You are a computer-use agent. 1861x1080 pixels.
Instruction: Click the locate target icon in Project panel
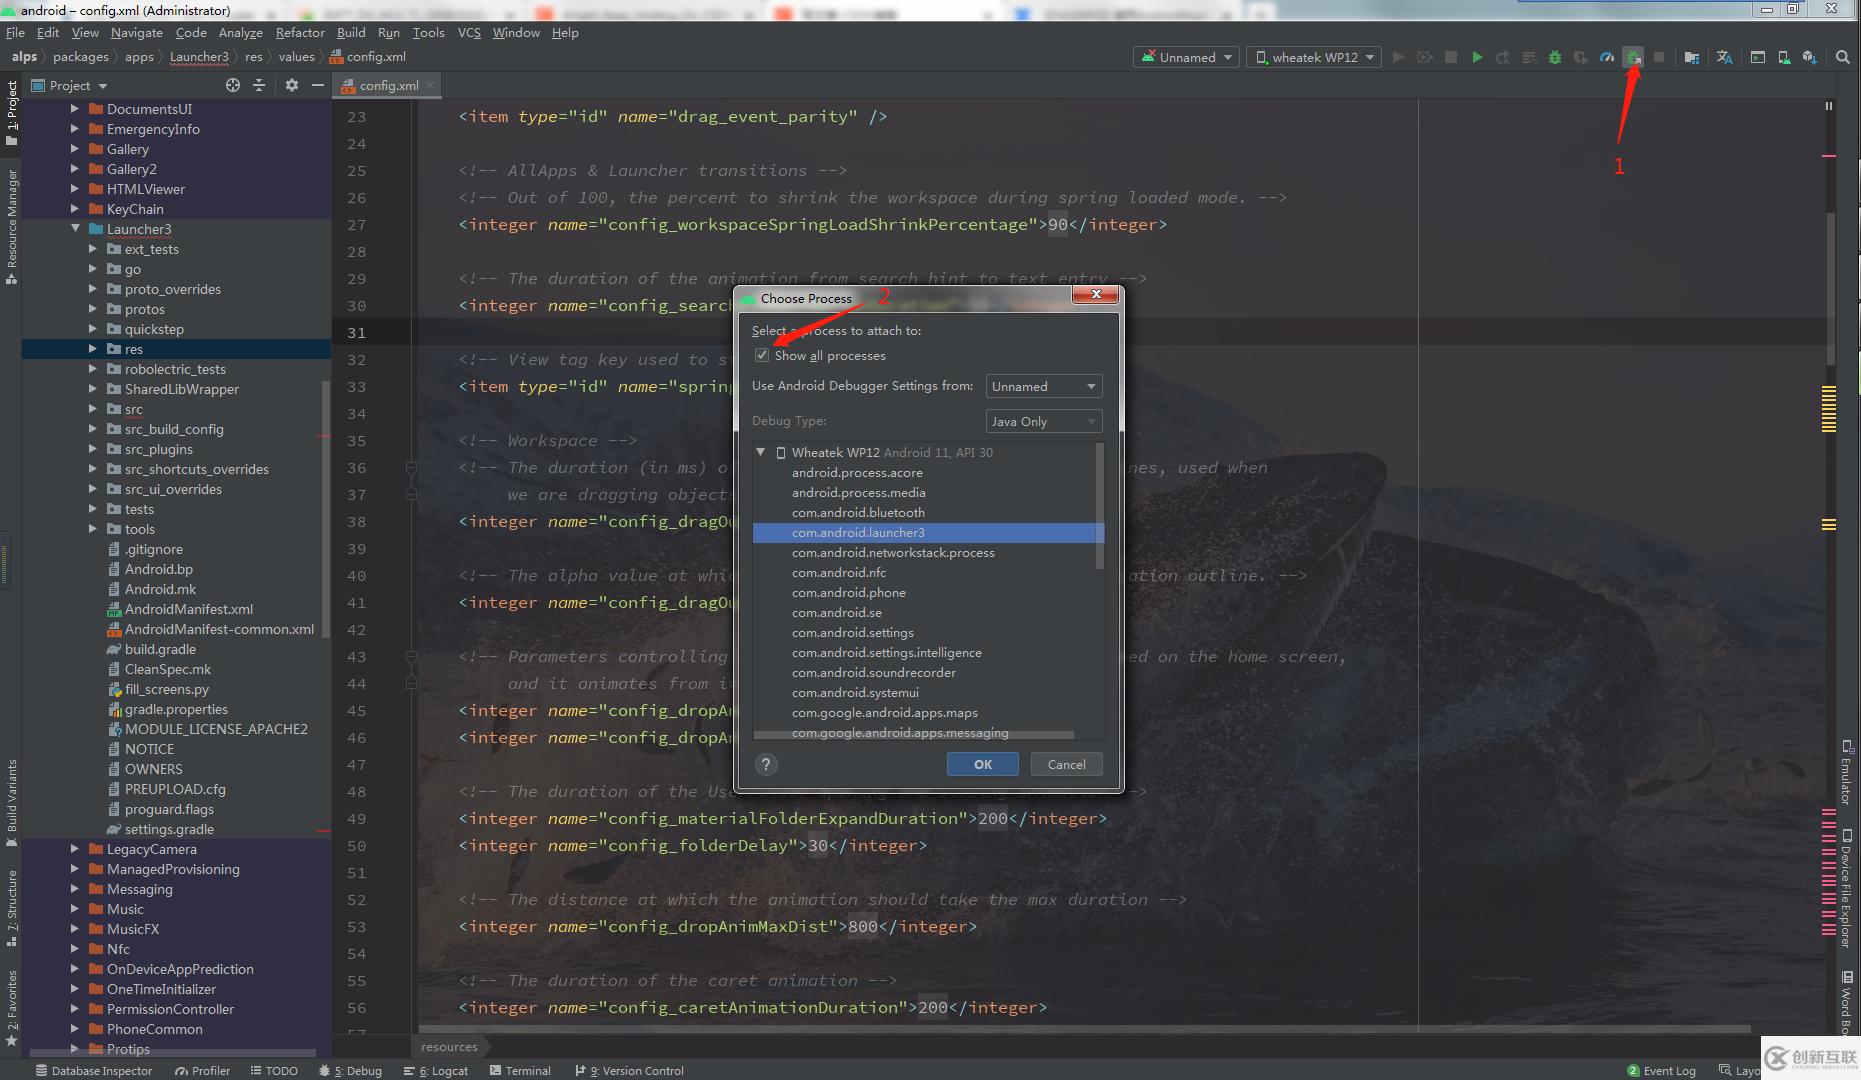tap(233, 86)
